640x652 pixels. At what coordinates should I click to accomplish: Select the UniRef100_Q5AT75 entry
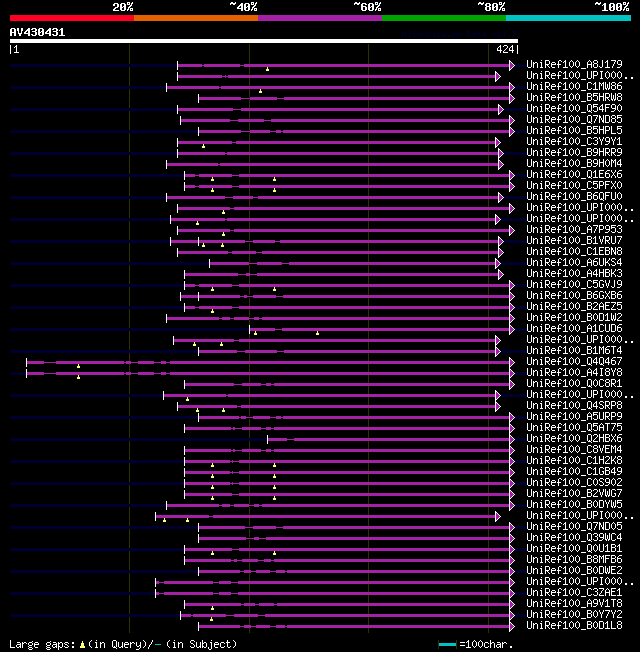click(x=574, y=428)
